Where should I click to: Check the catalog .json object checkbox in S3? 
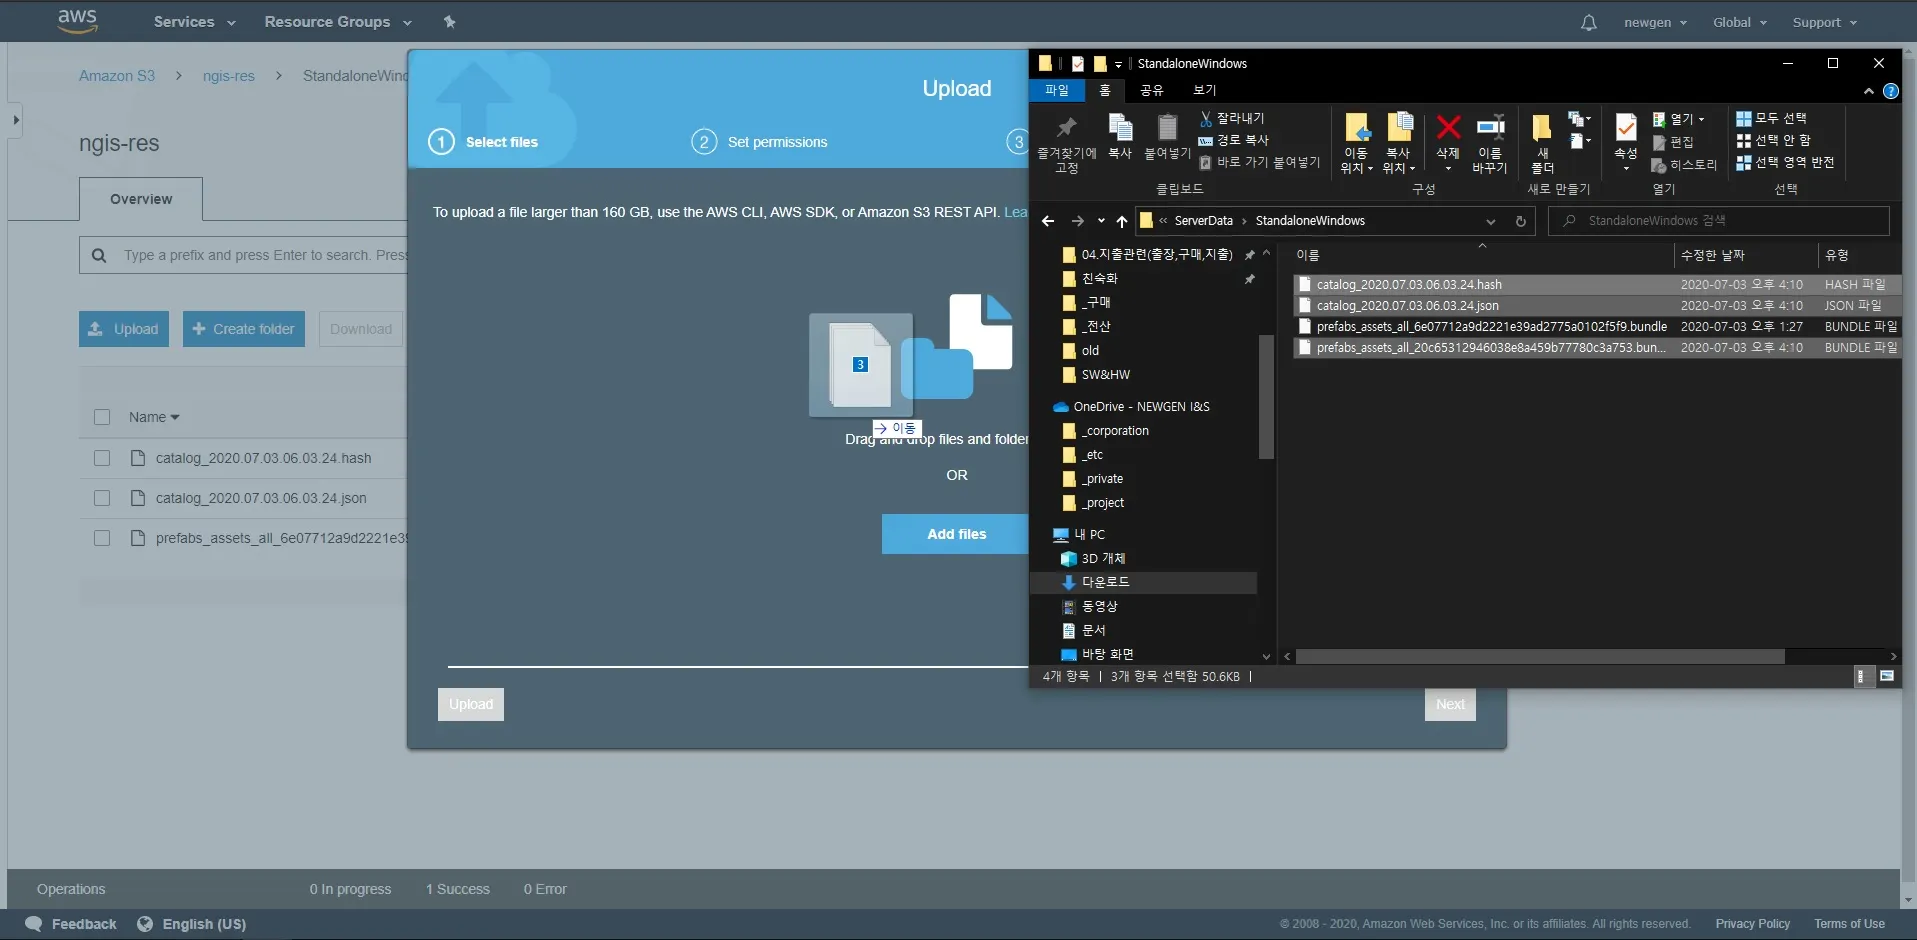click(102, 498)
